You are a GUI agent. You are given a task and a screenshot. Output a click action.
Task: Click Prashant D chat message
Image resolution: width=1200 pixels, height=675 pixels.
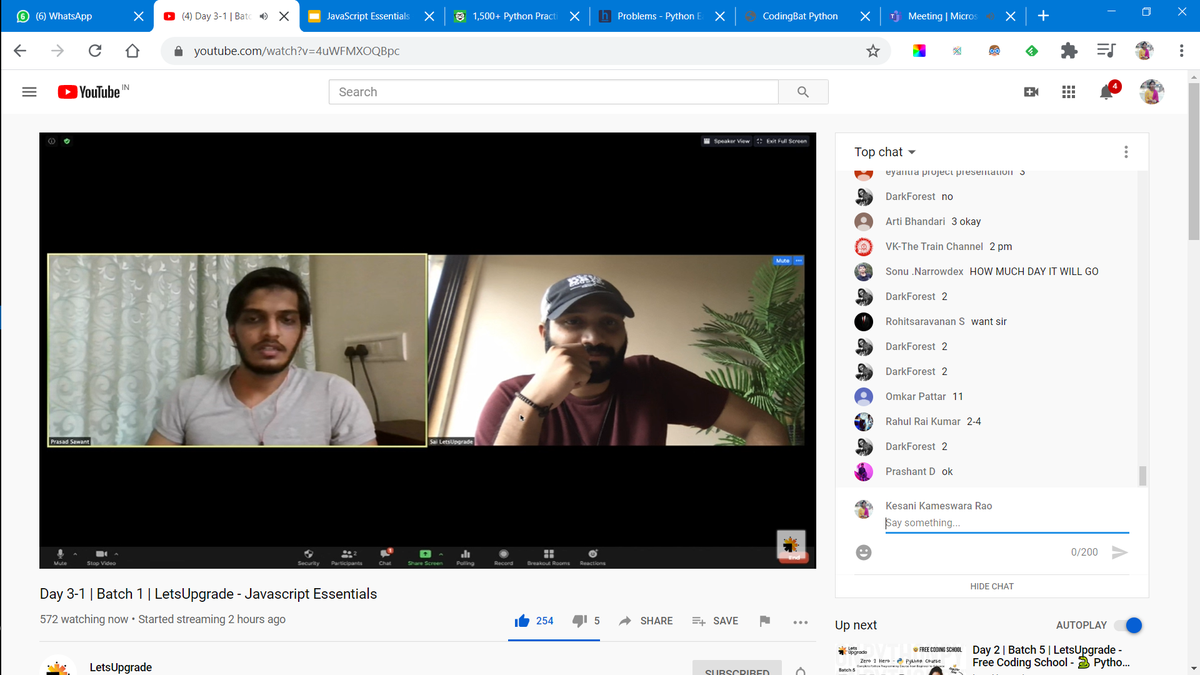[x=992, y=472]
